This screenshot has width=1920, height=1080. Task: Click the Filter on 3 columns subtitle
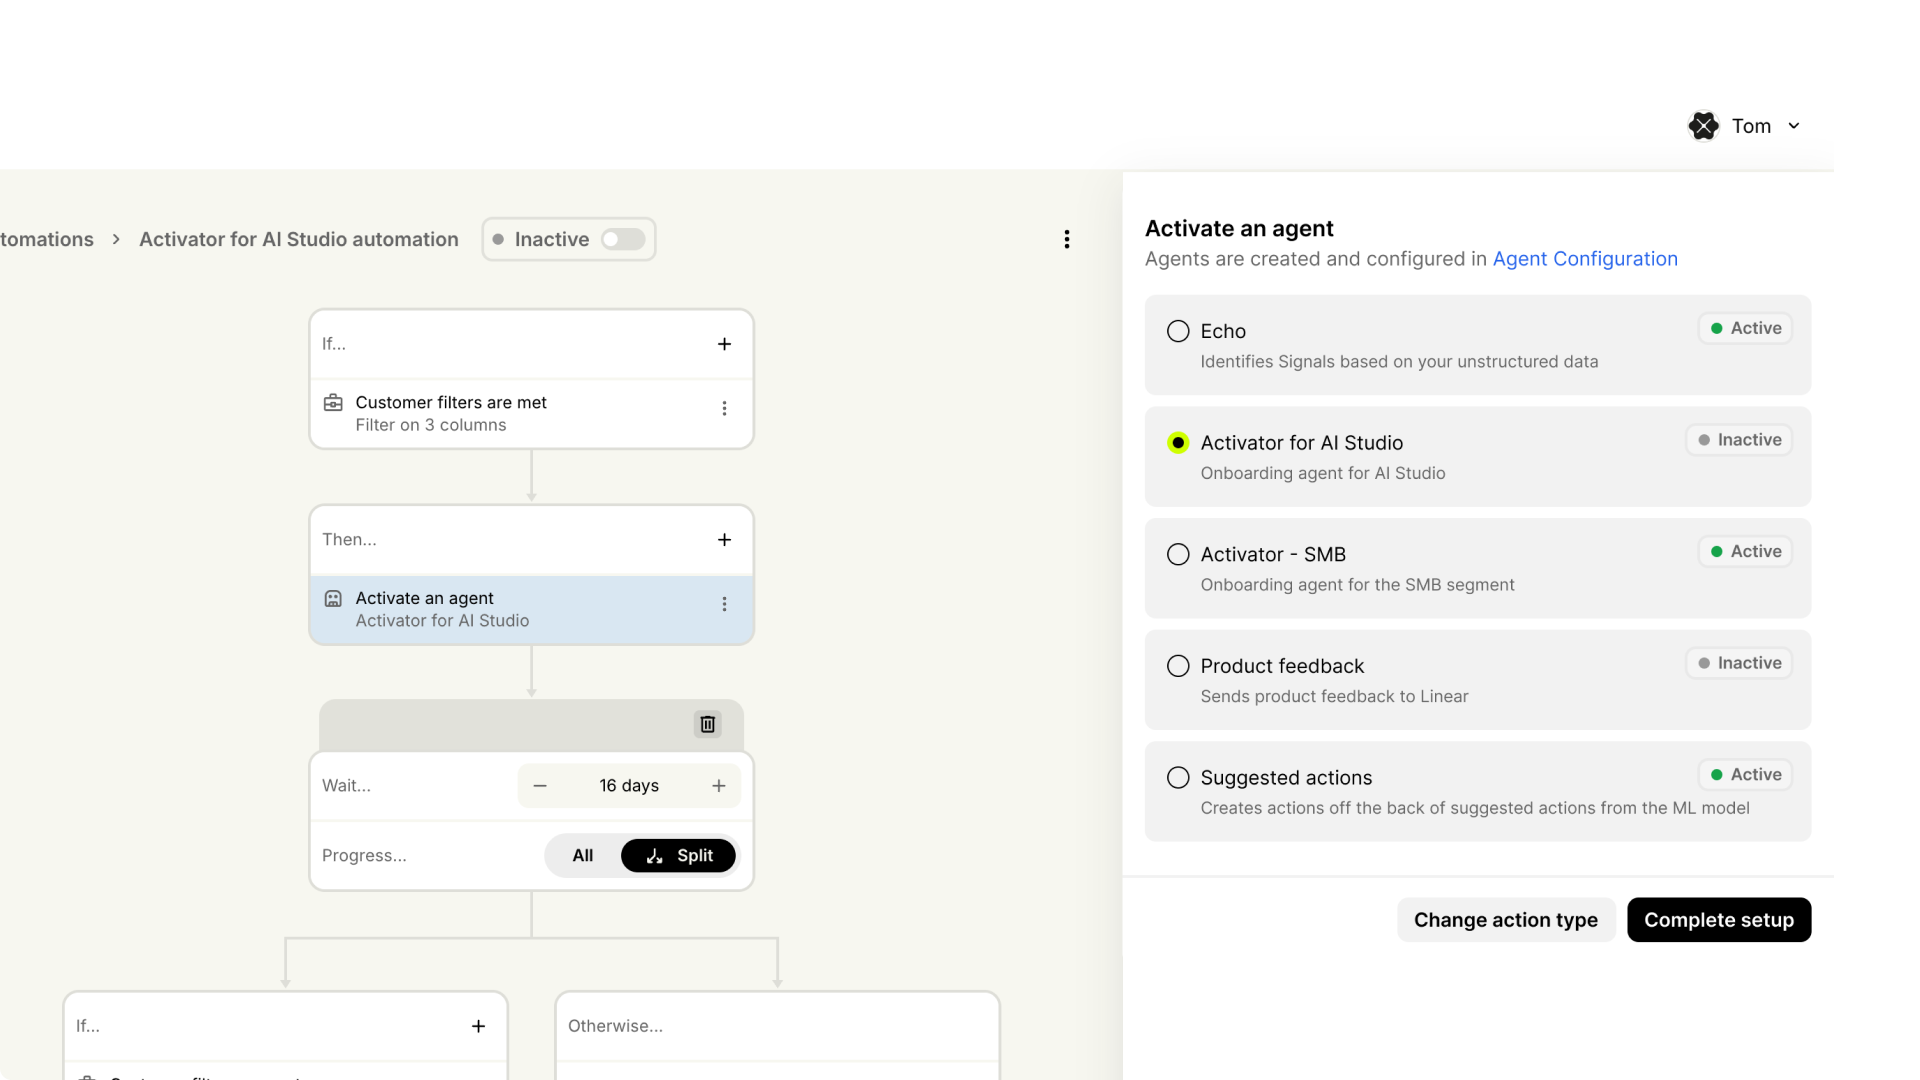click(x=430, y=425)
